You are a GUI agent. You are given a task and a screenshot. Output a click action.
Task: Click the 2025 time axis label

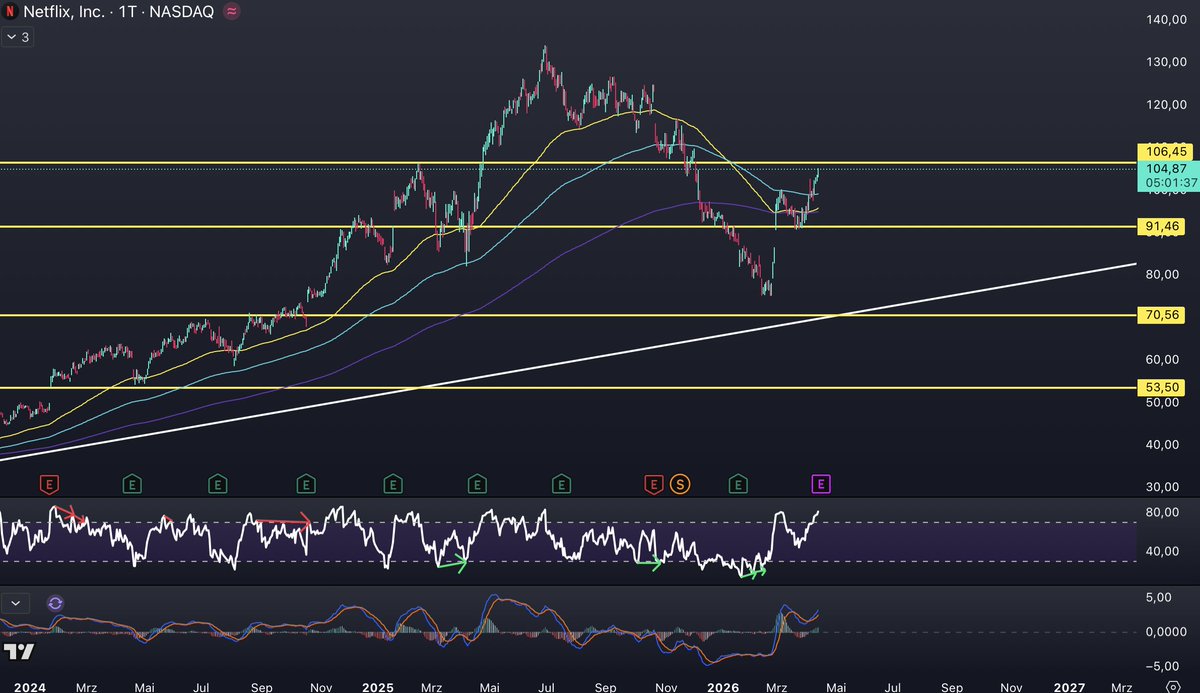[378, 687]
